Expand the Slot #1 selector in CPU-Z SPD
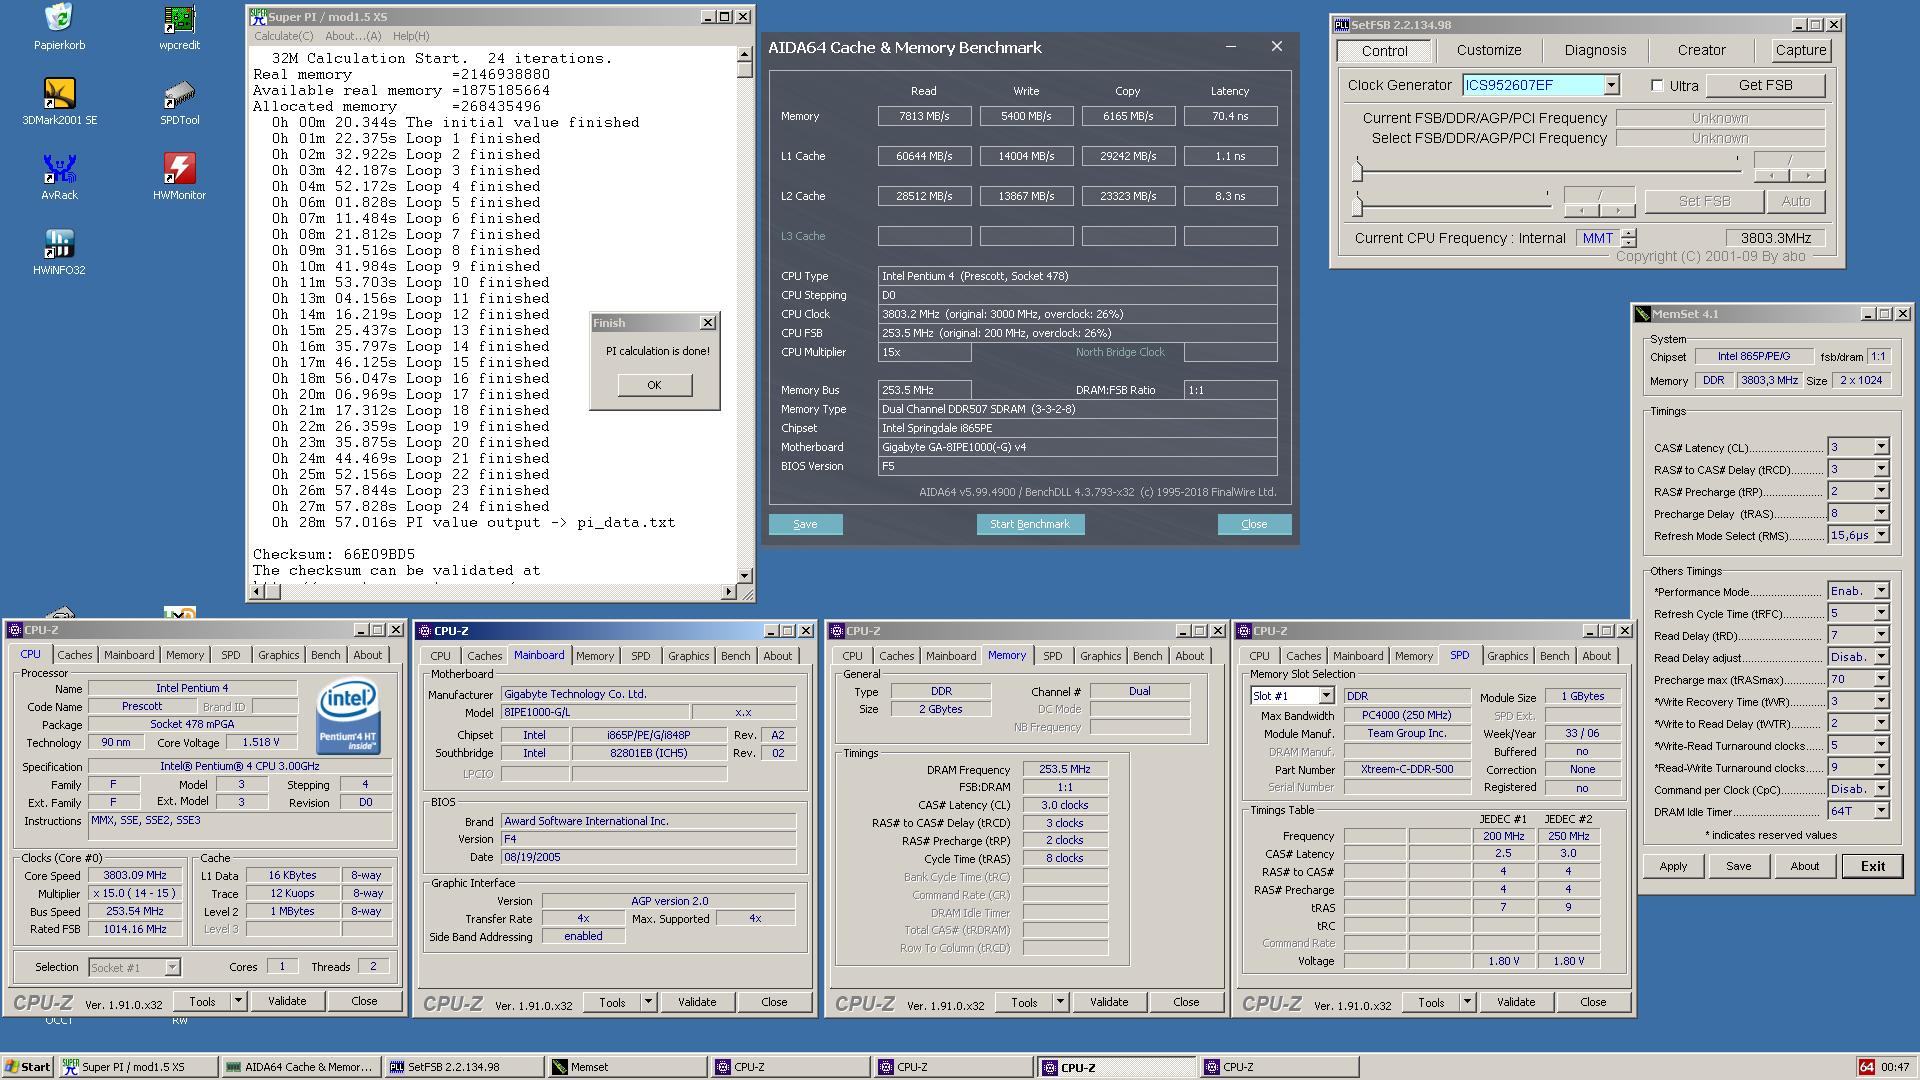 (1326, 696)
